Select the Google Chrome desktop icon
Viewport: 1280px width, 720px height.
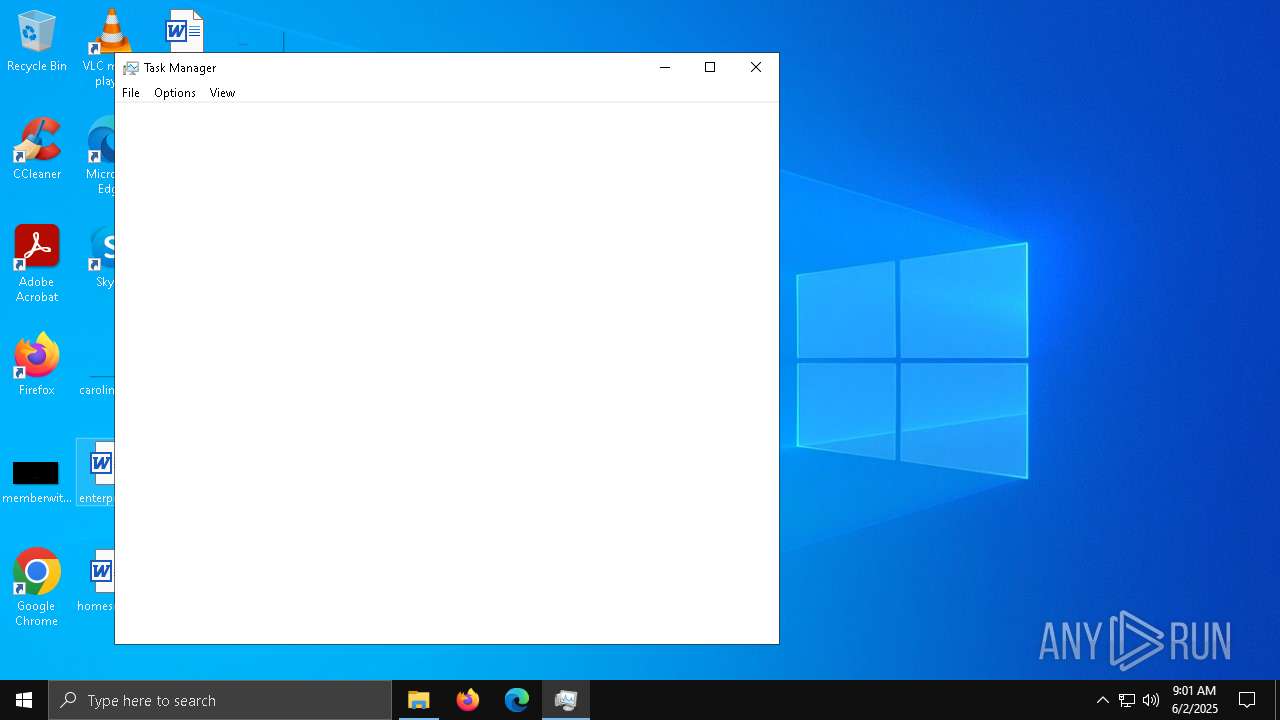point(37,588)
